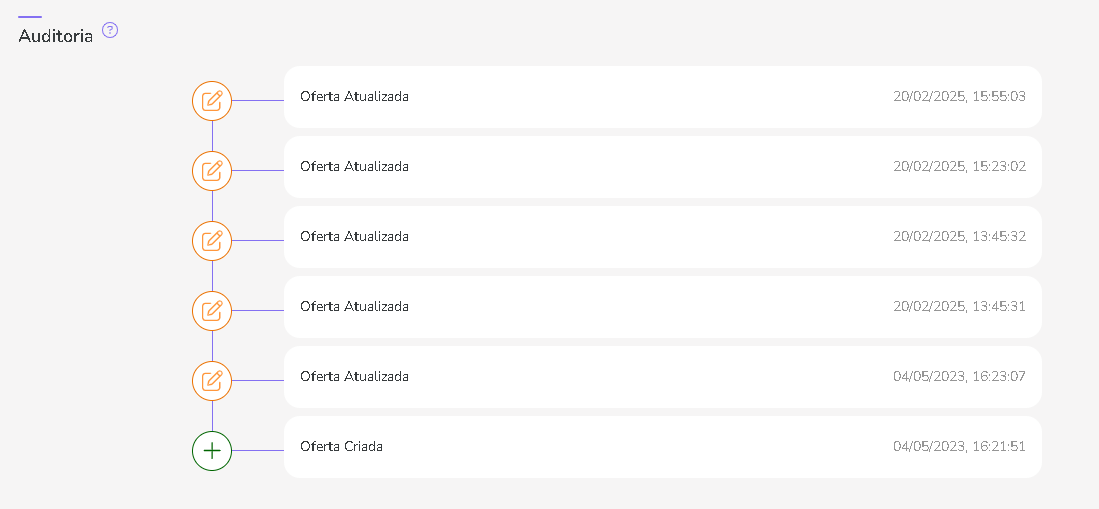Open the Oferta Atualizada text in the 13:45:31 entry
The image size is (1099, 509).
coord(354,307)
